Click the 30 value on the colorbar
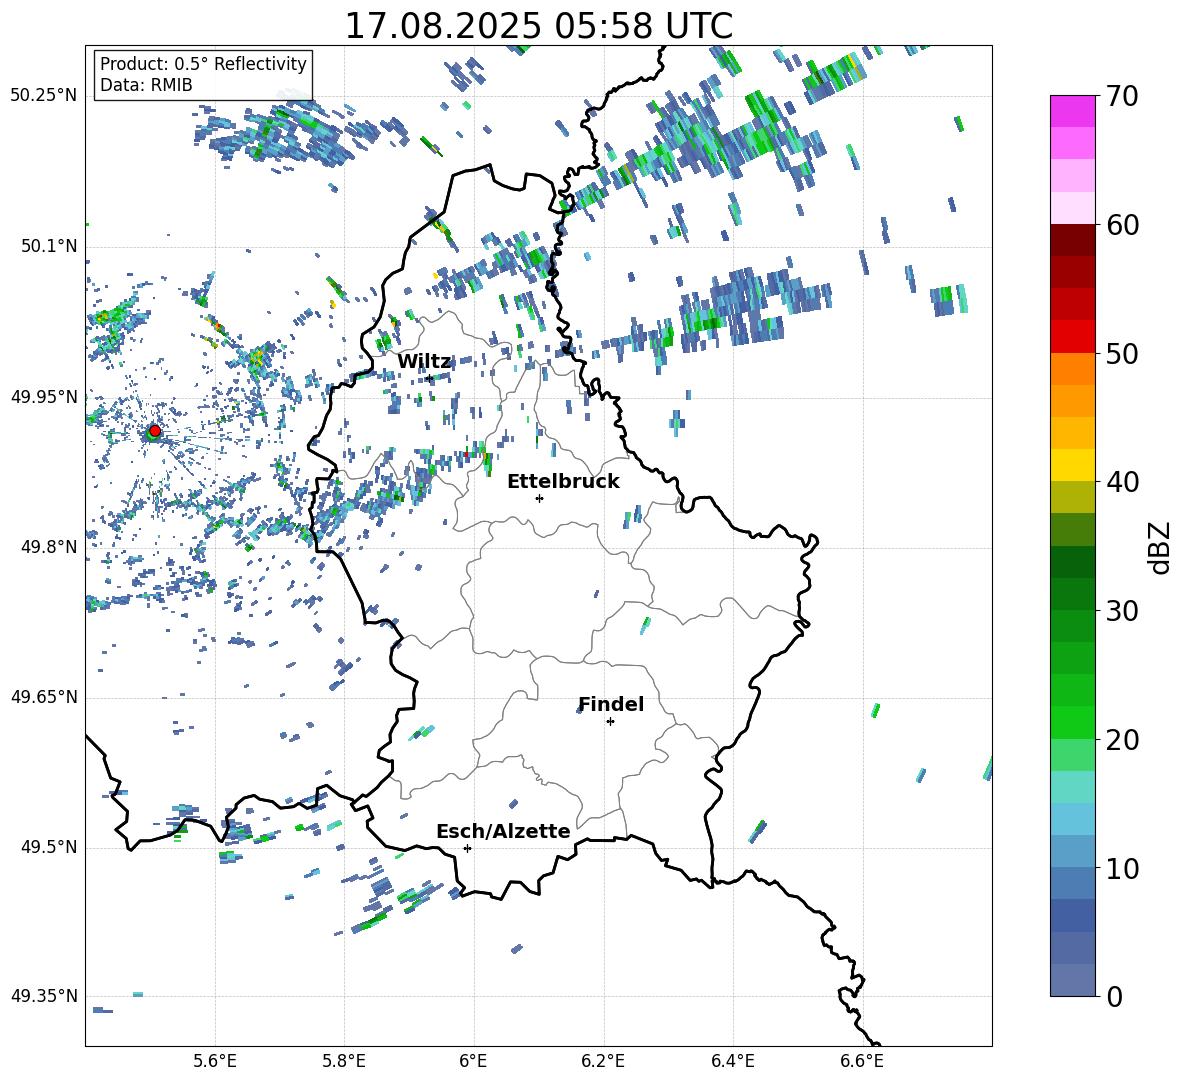Screen dimensions: 1184x1081 (1122, 611)
